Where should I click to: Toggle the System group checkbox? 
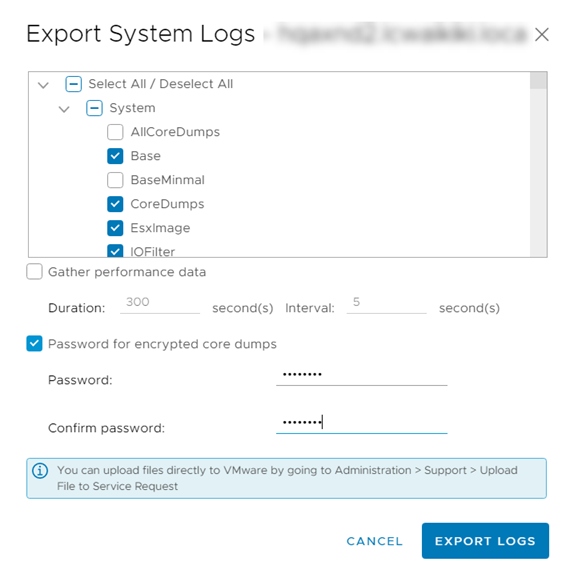point(94,108)
